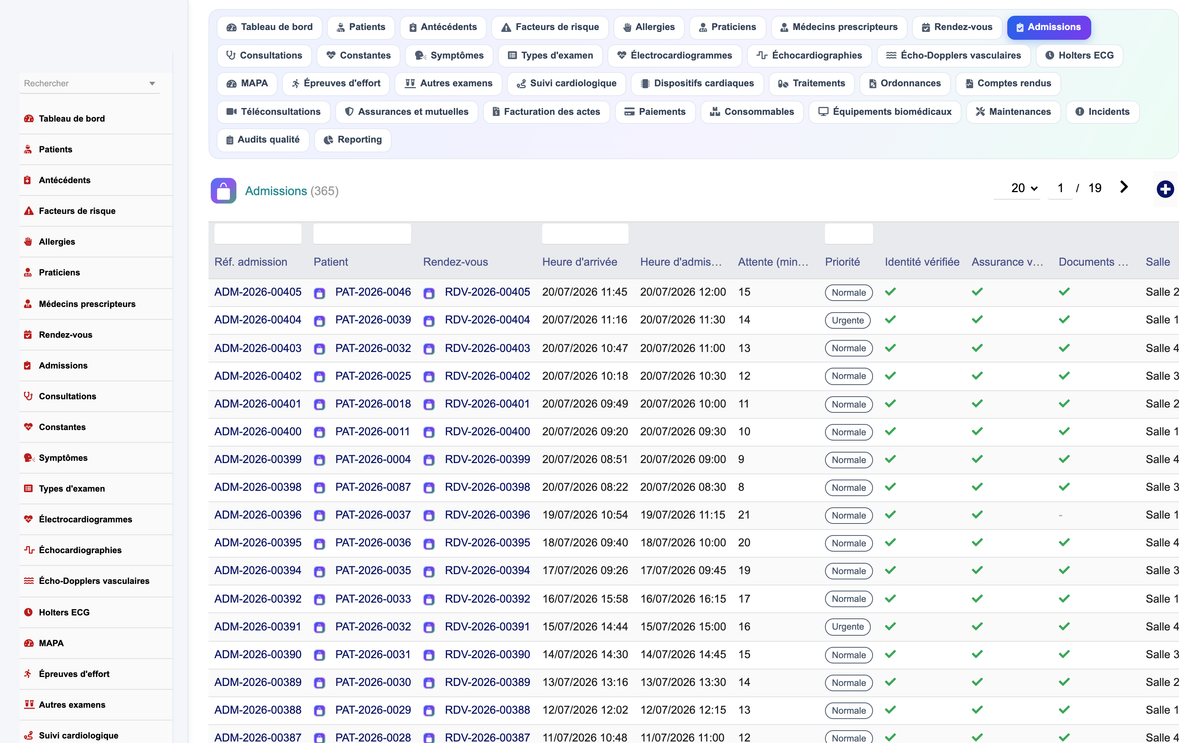Click the Priorité filter field

(849, 234)
